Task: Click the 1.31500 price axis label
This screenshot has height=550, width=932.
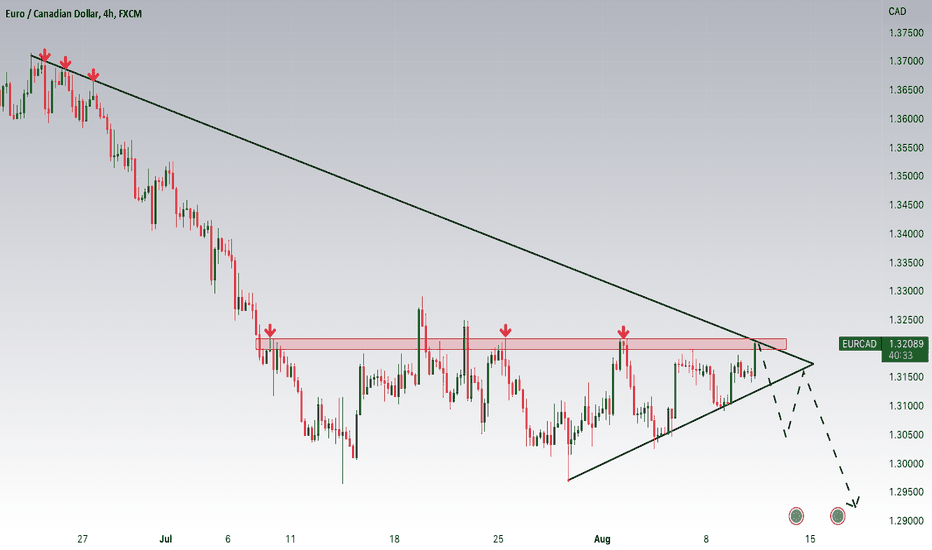Action: click(906, 377)
